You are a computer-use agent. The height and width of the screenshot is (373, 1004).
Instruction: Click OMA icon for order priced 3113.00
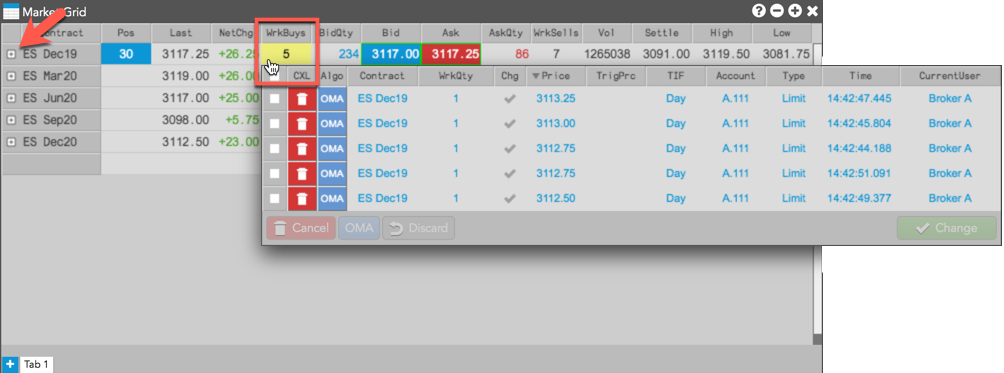tap(332, 124)
